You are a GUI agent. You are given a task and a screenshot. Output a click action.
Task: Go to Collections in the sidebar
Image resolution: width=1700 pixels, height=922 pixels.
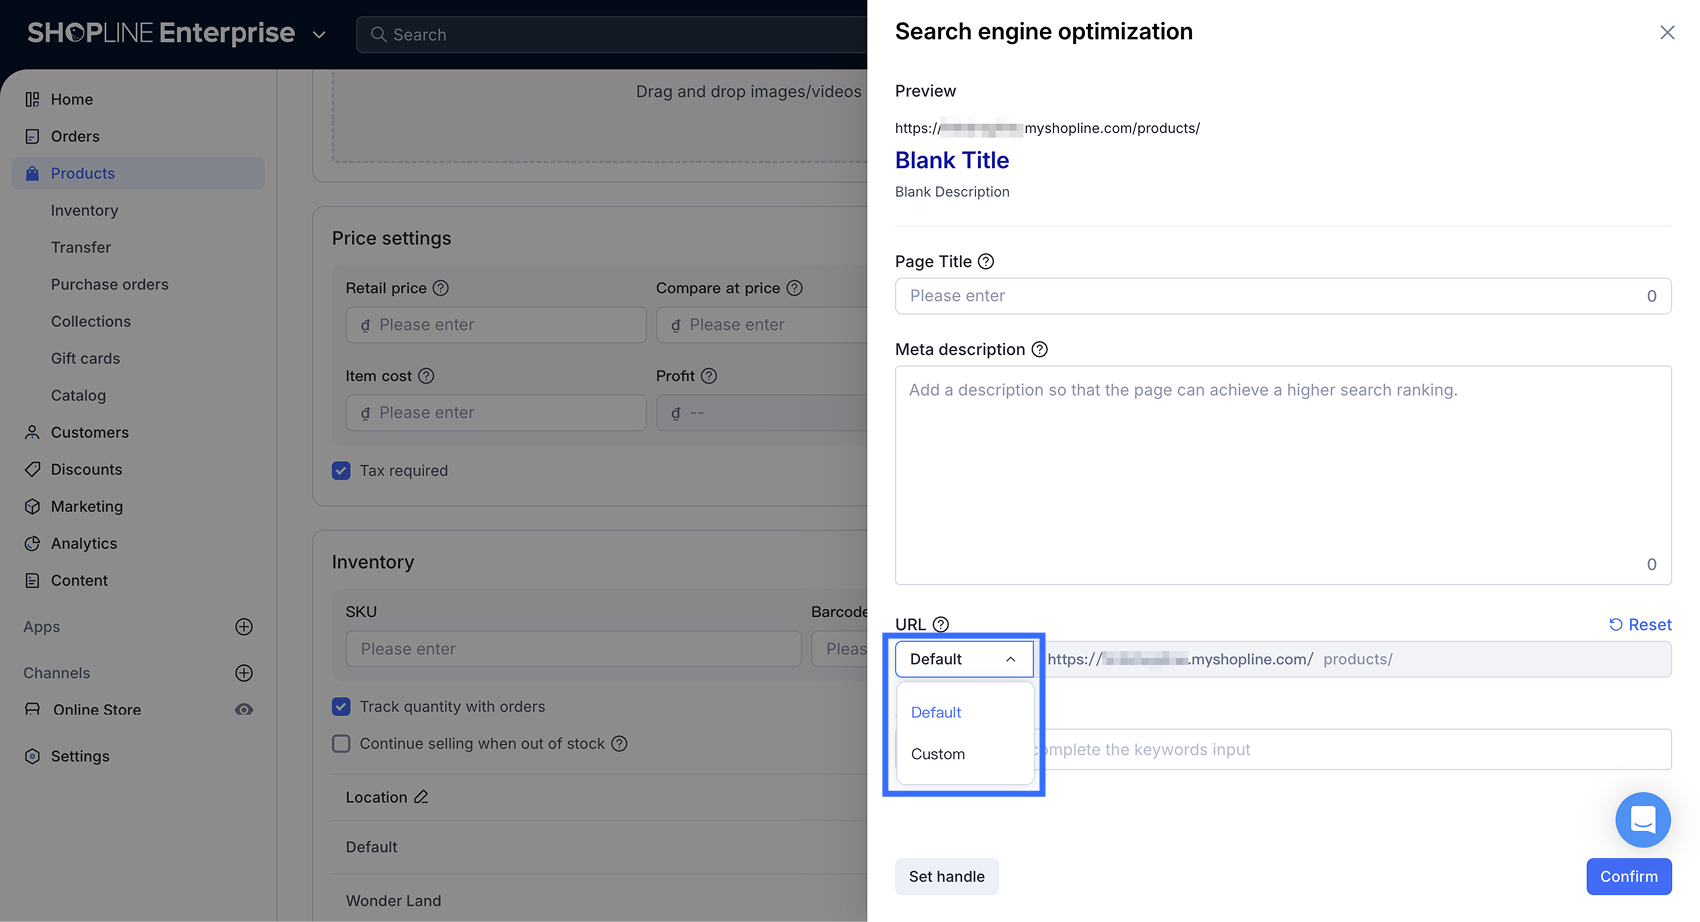91,321
